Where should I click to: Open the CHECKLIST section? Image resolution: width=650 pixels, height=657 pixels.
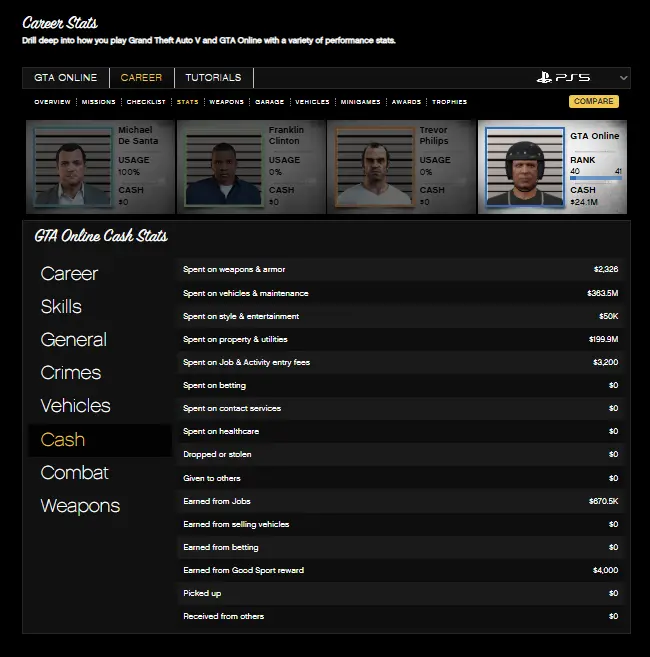[x=146, y=102]
